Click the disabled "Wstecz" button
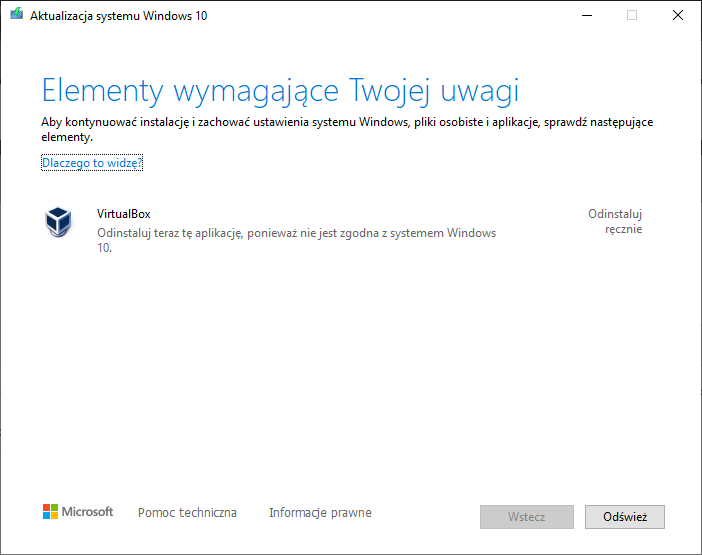Viewport: 702px width, 555px height. (526, 517)
